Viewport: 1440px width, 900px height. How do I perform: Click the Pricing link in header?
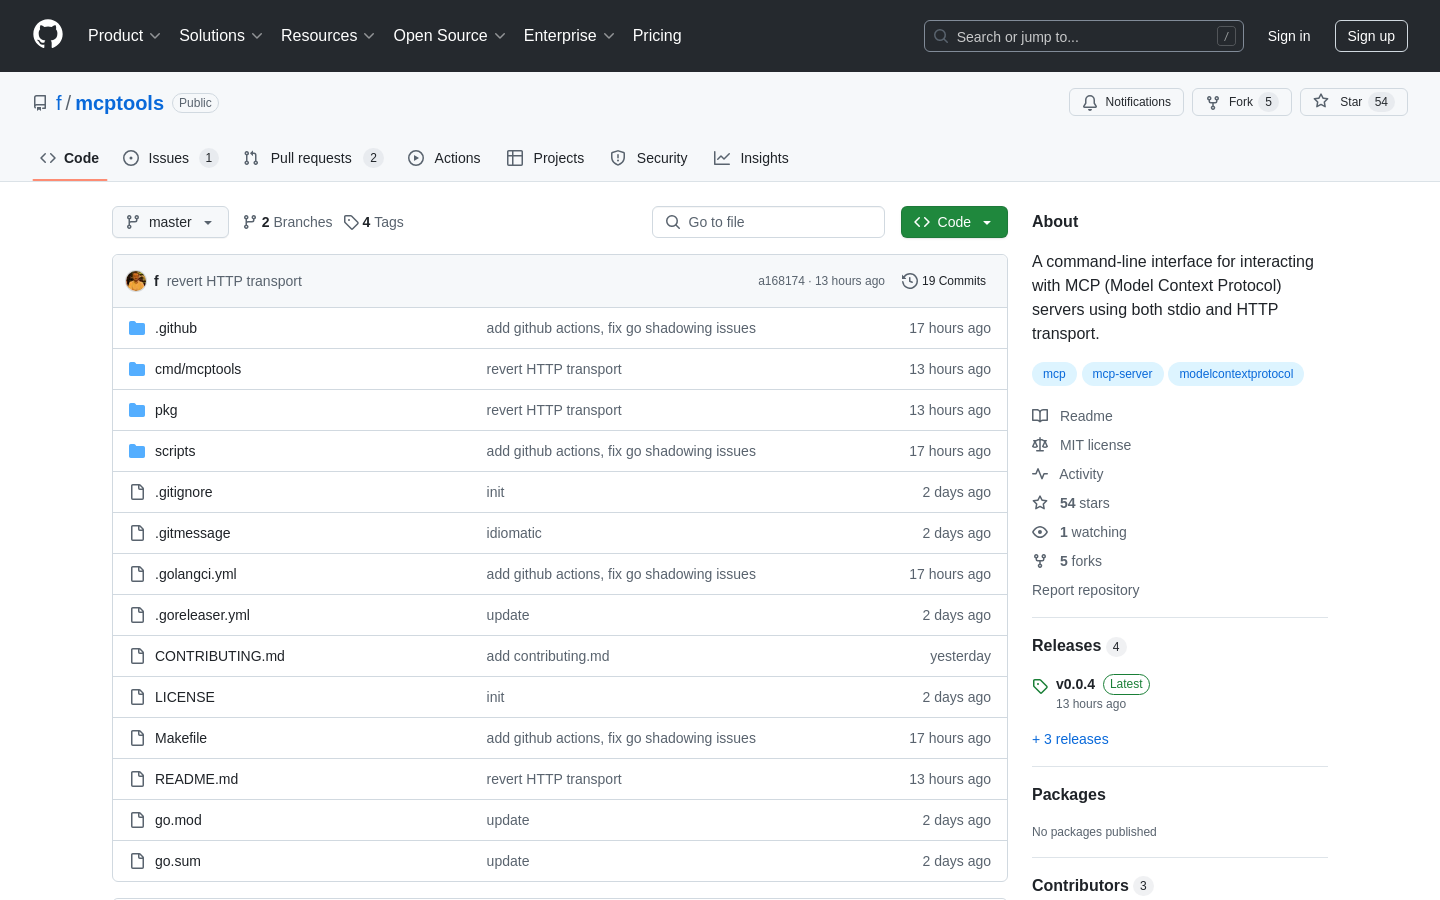(x=657, y=35)
